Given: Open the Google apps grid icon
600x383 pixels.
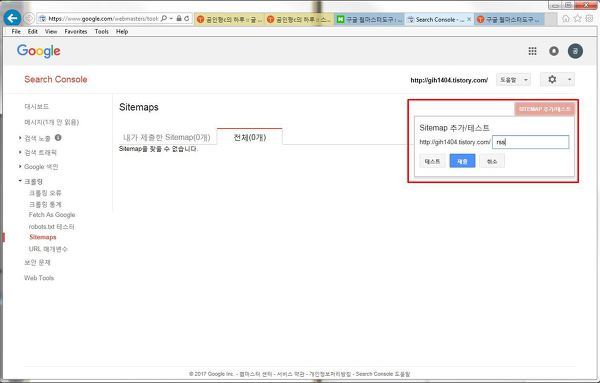Looking at the screenshot, I should point(532,51).
